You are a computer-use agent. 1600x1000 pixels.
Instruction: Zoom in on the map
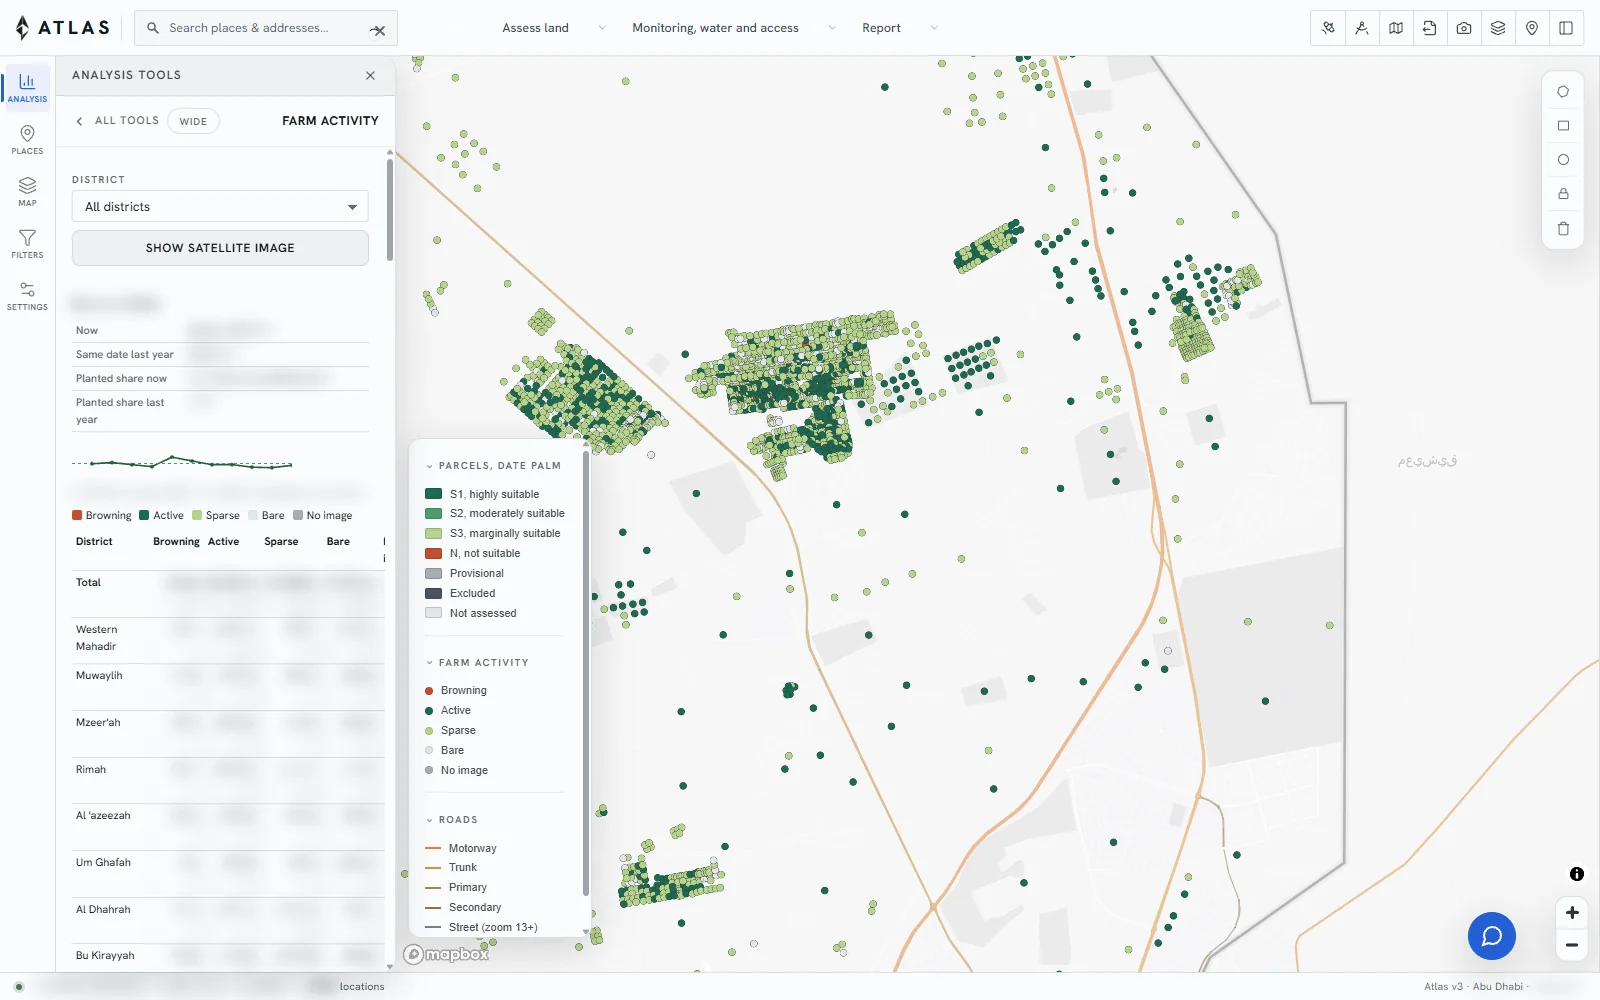[x=1572, y=912]
